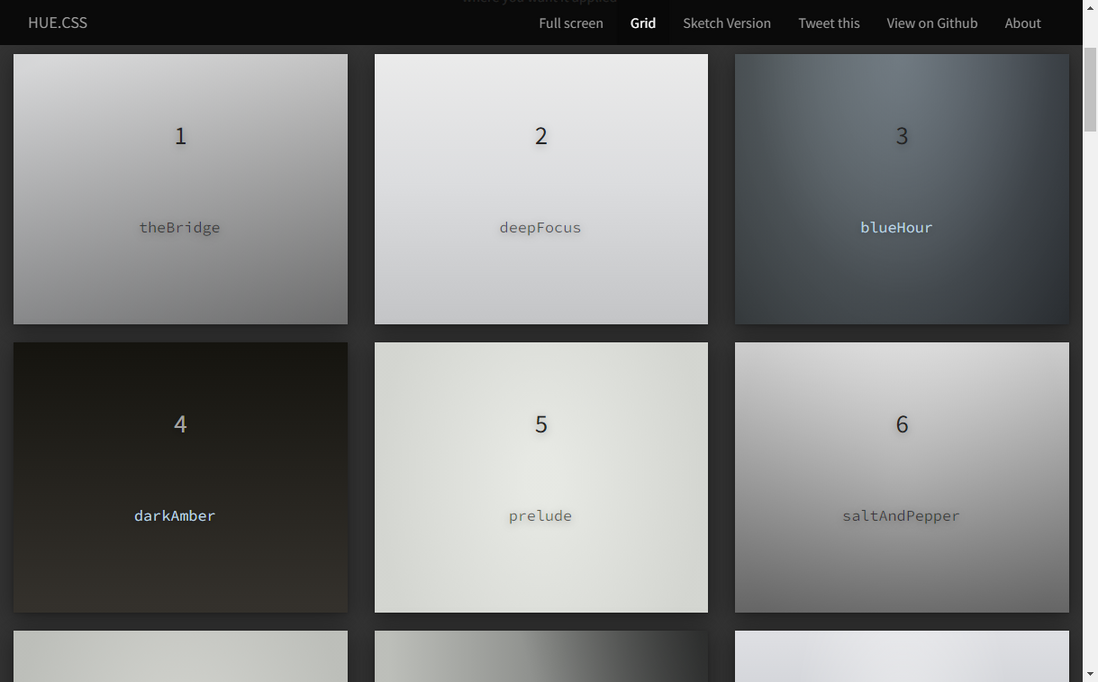Click the darkAmber class name text
The height and width of the screenshot is (682, 1098).
175,516
